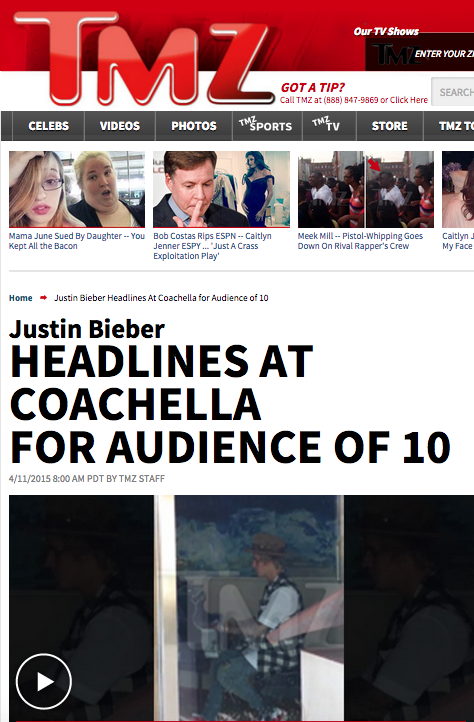Open the CELEBS menu

tap(48, 126)
